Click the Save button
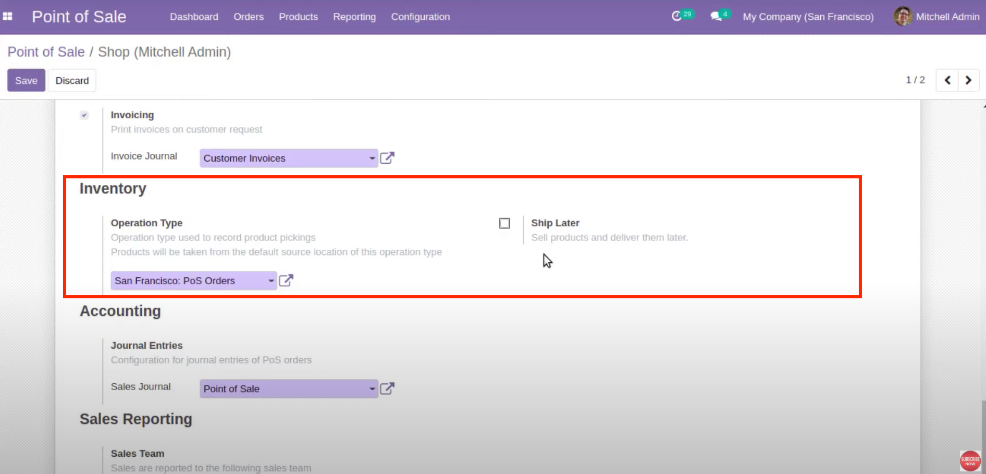This screenshot has height=474, width=986. [26, 81]
